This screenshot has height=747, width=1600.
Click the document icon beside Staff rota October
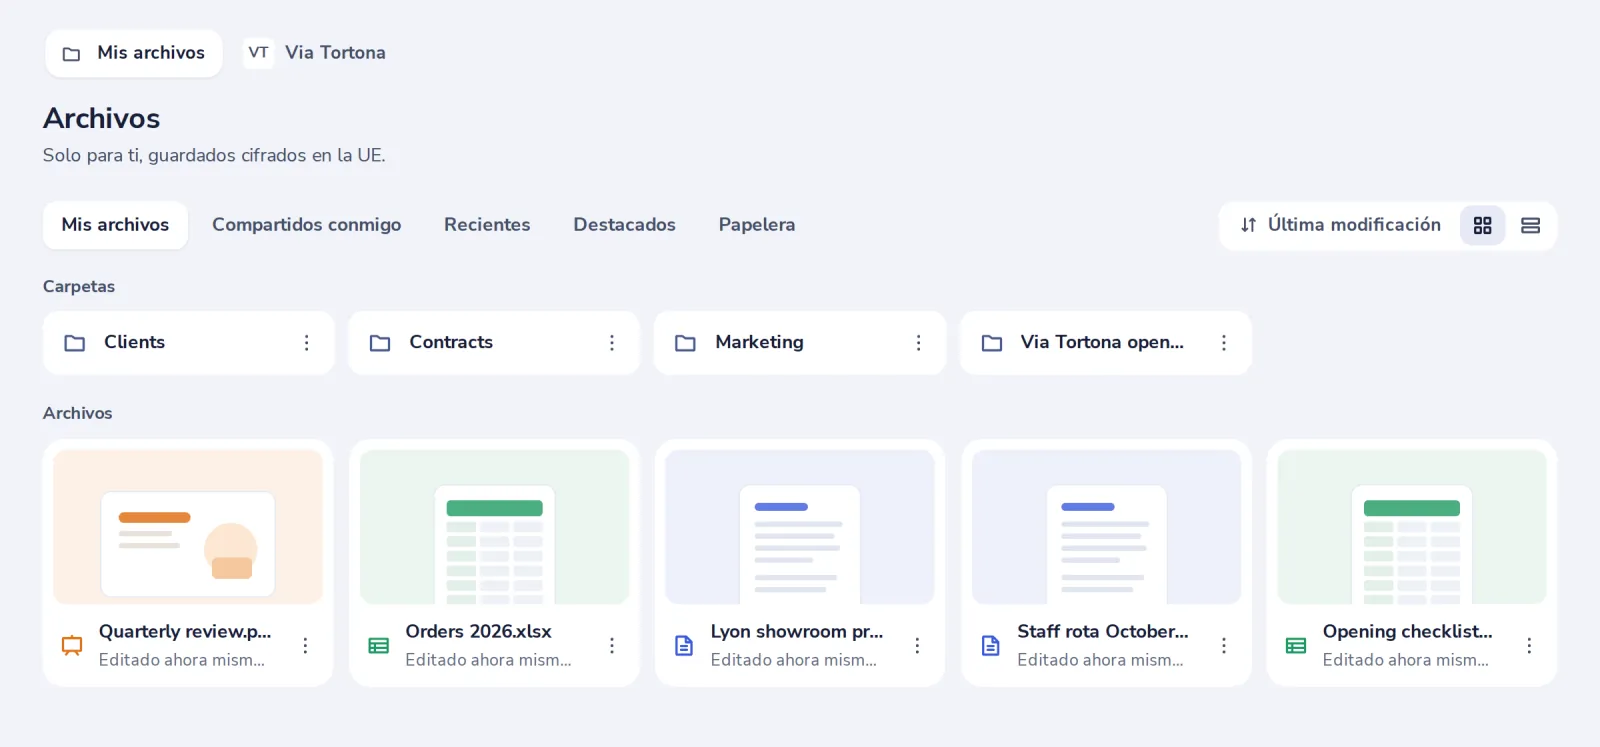pos(990,646)
